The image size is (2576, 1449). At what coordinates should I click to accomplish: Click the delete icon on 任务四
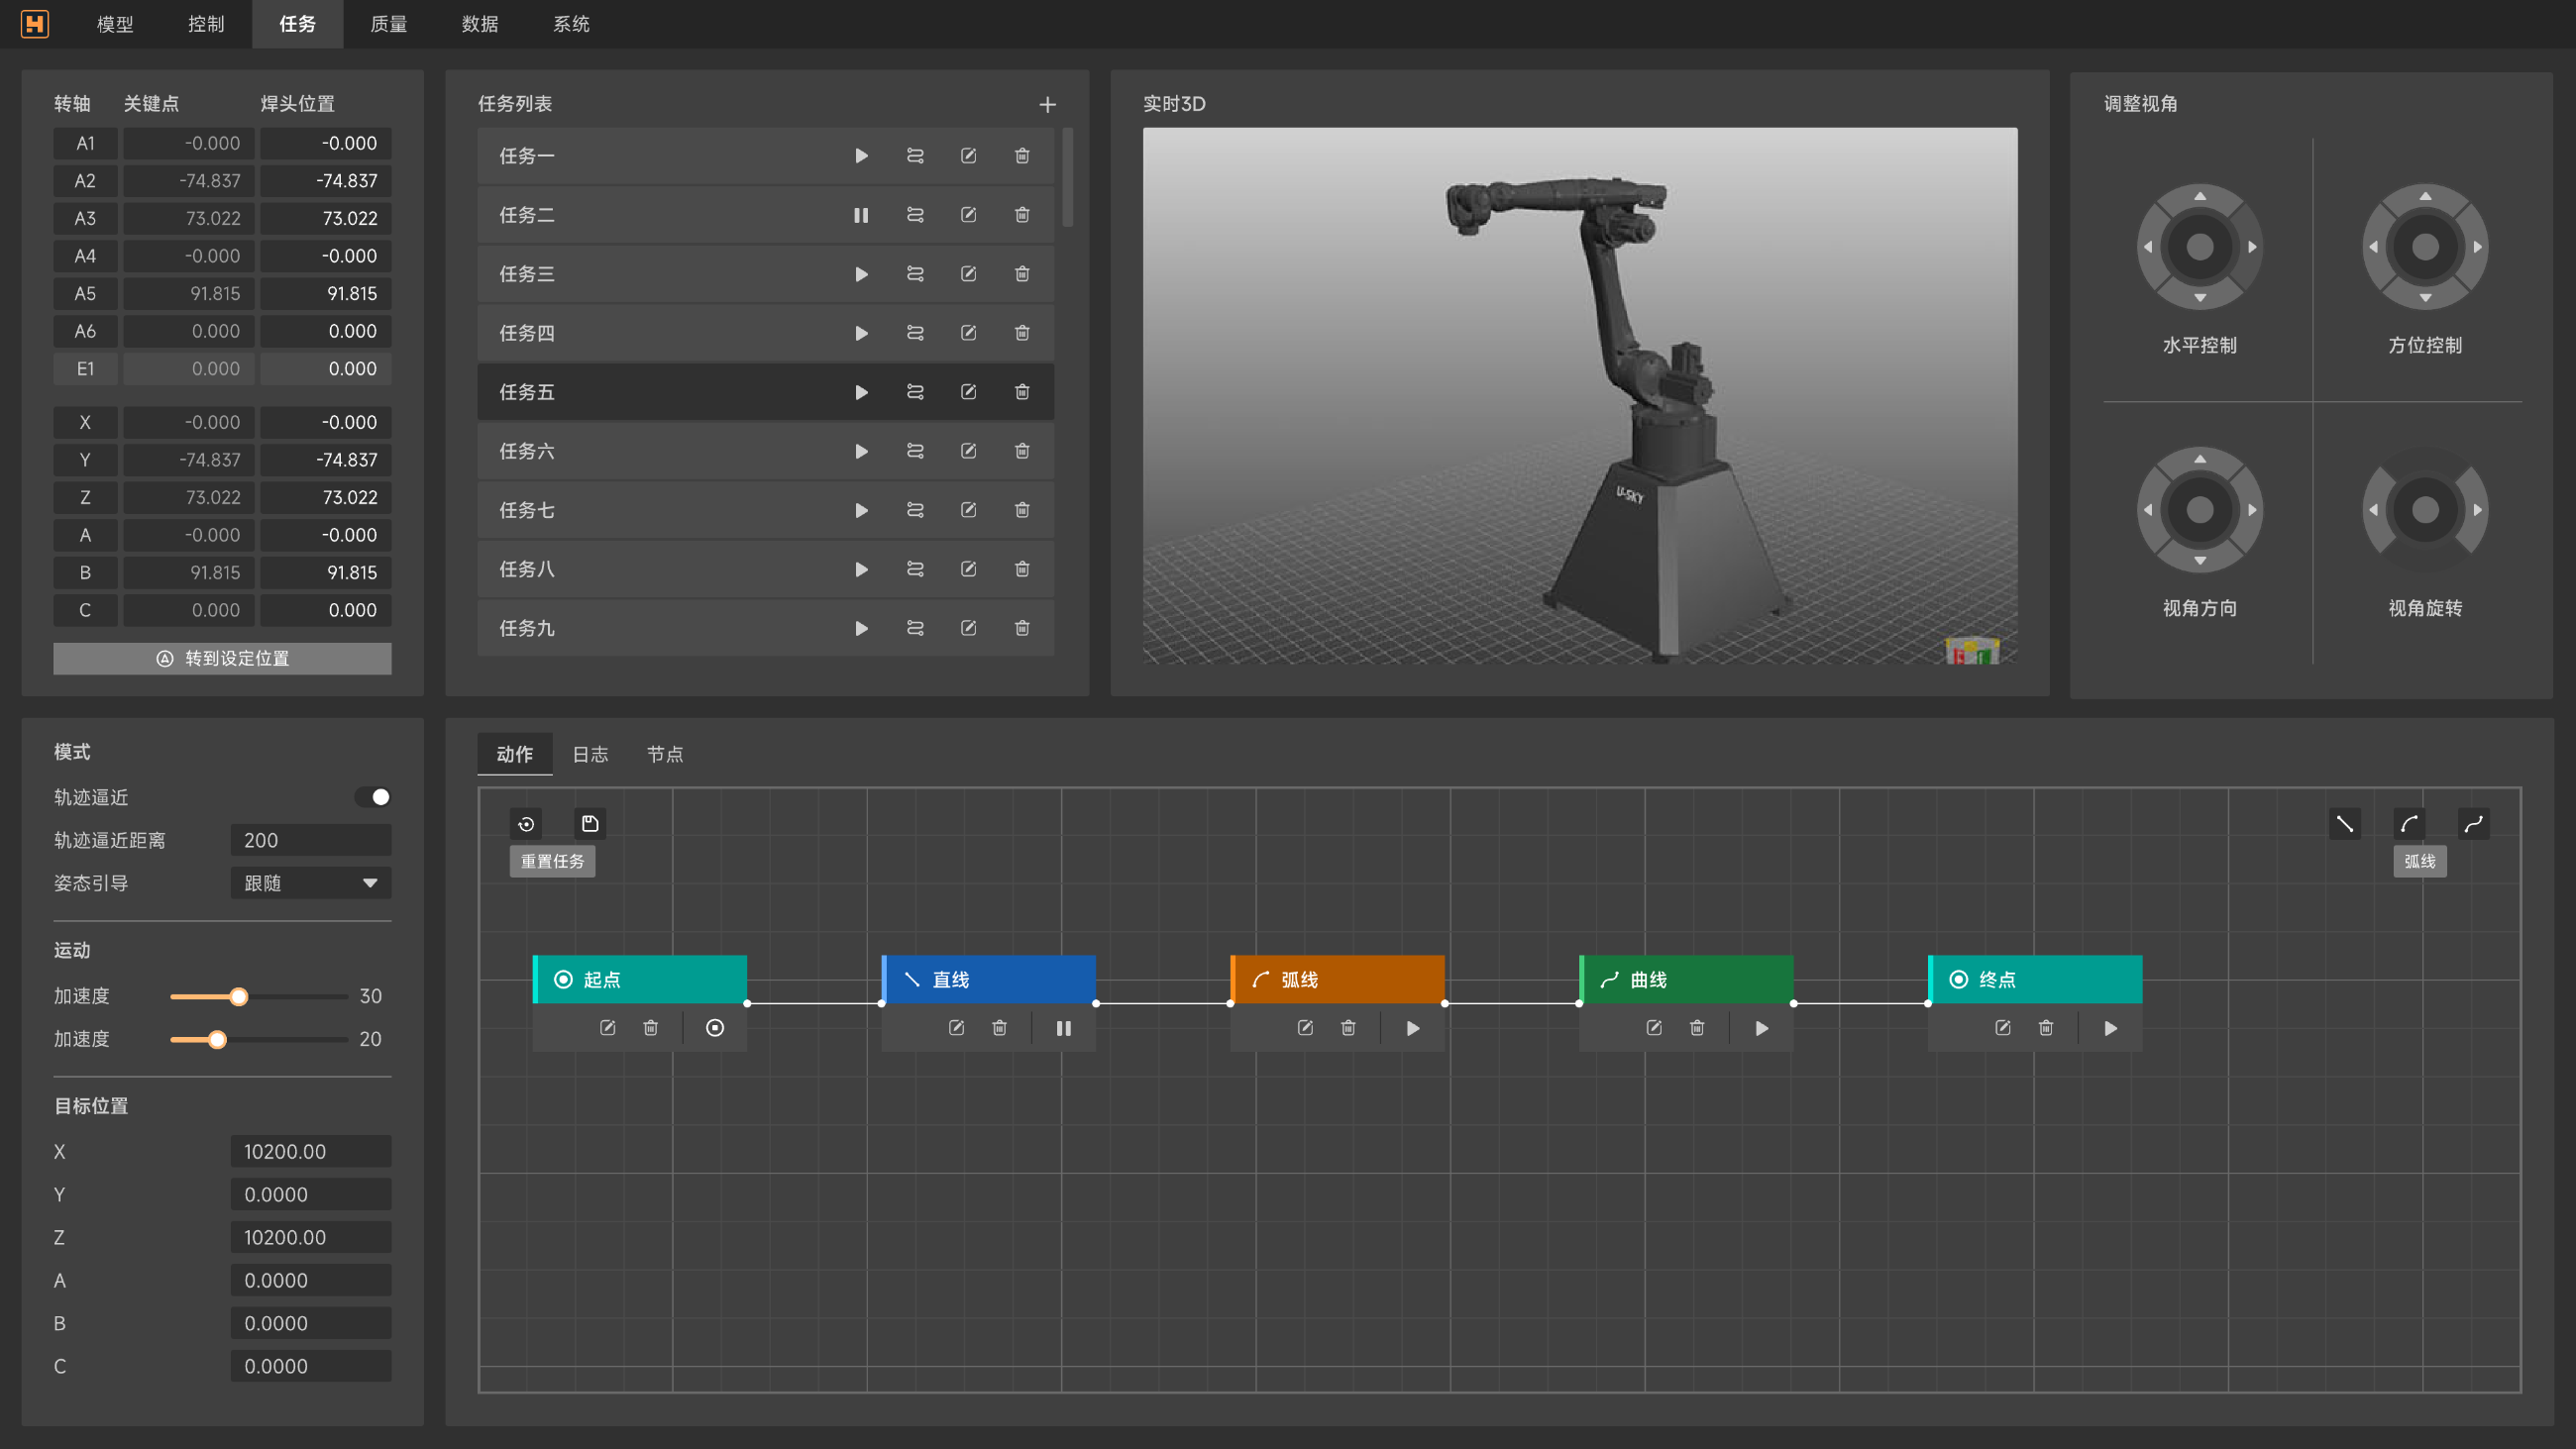(x=1022, y=333)
